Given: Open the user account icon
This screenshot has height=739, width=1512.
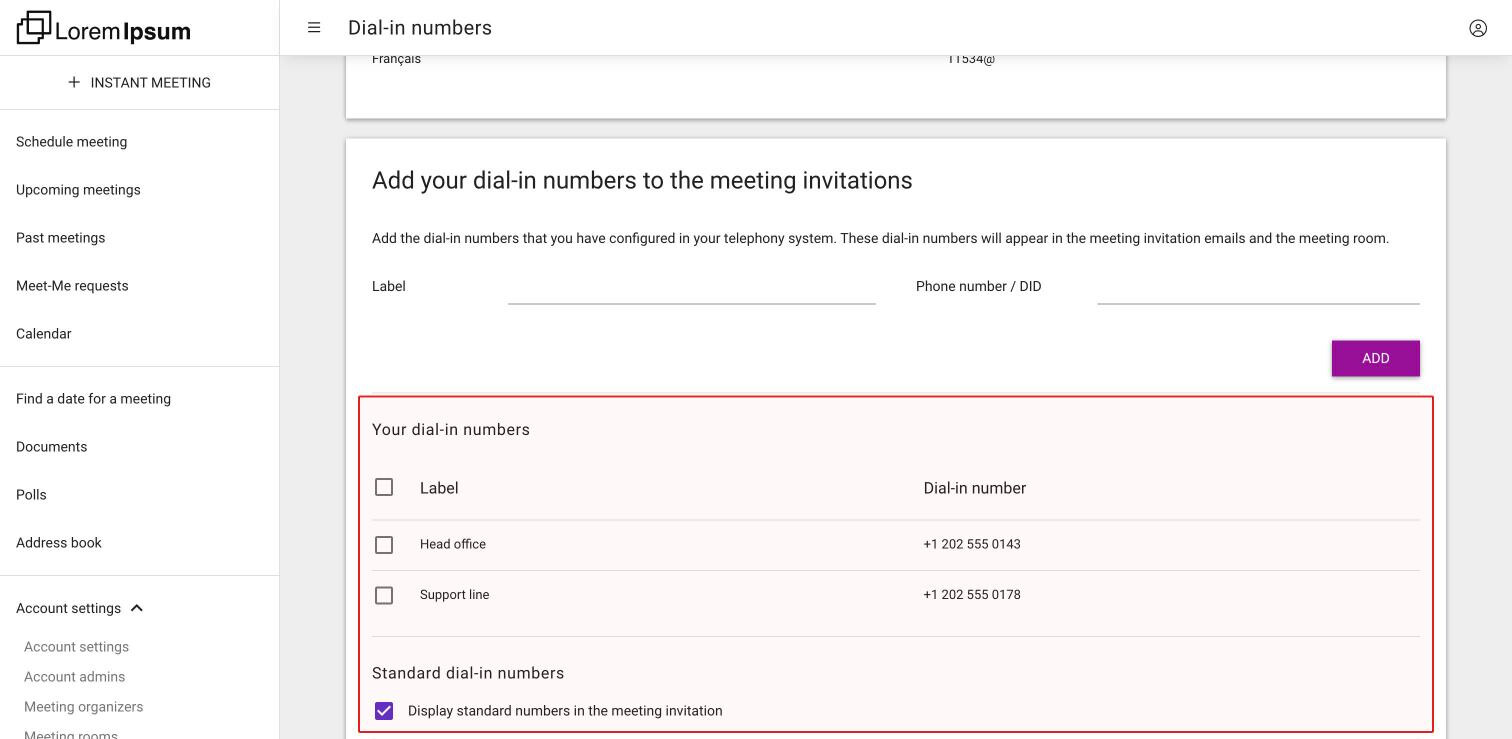Looking at the screenshot, I should [1478, 28].
